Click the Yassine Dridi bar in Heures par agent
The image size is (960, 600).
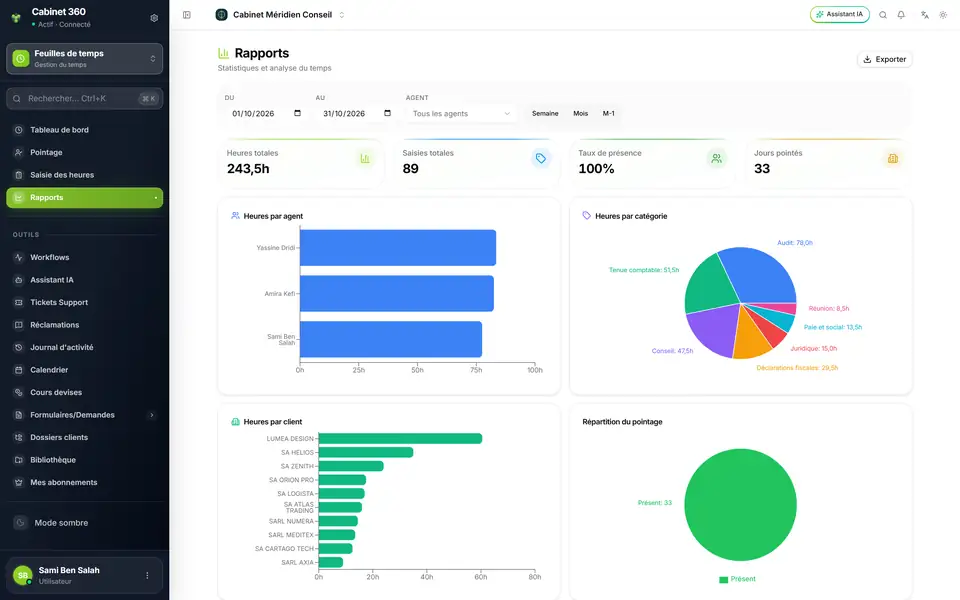coord(398,247)
